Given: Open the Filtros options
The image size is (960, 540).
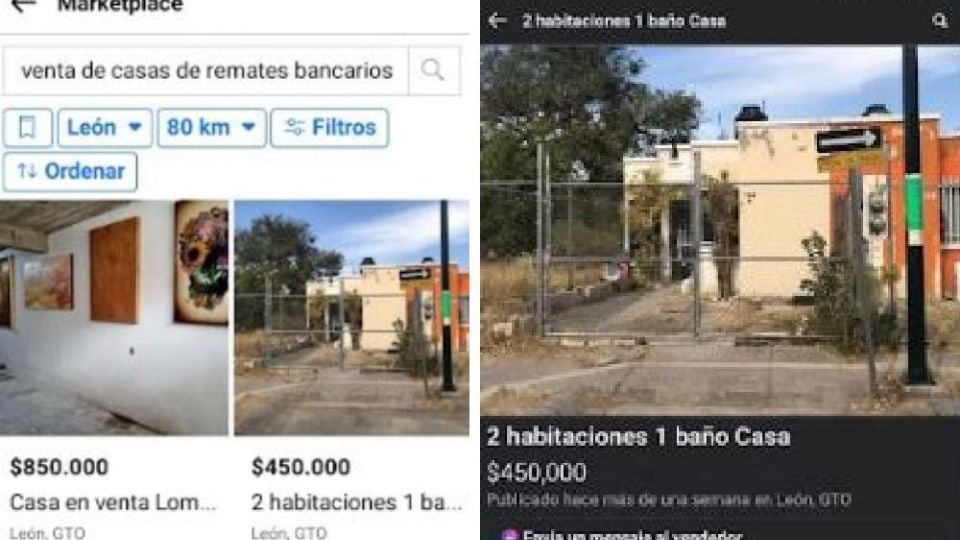Looking at the screenshot, I should tap(330, 127).
